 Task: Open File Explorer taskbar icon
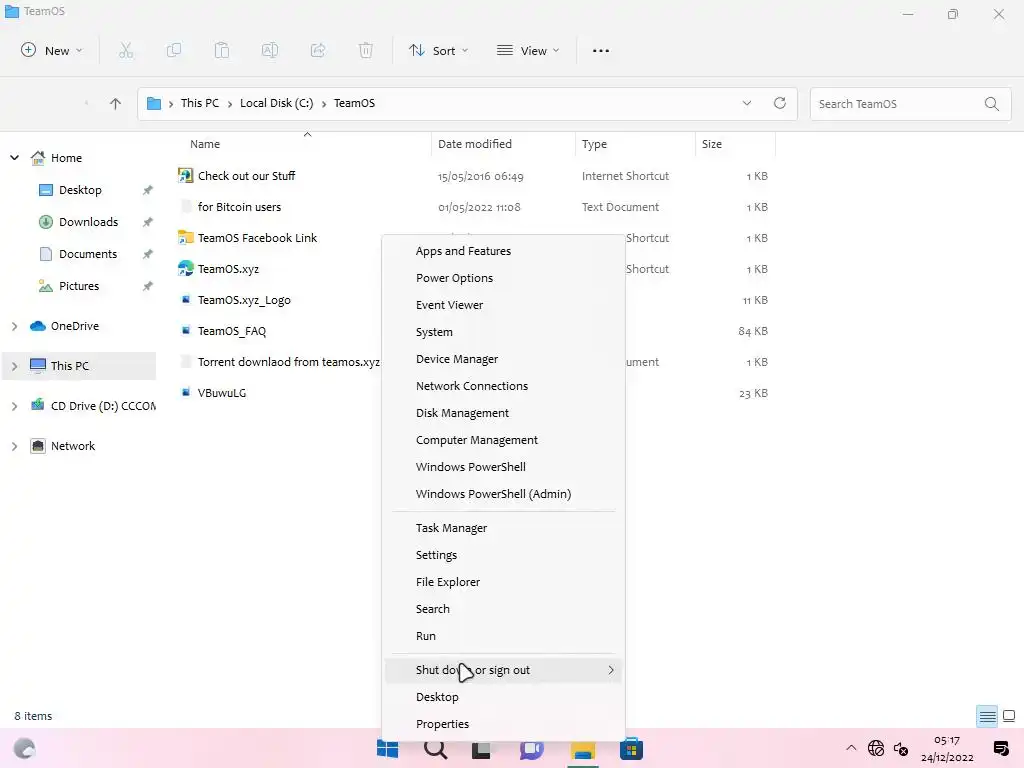click(x=583, y=750)
